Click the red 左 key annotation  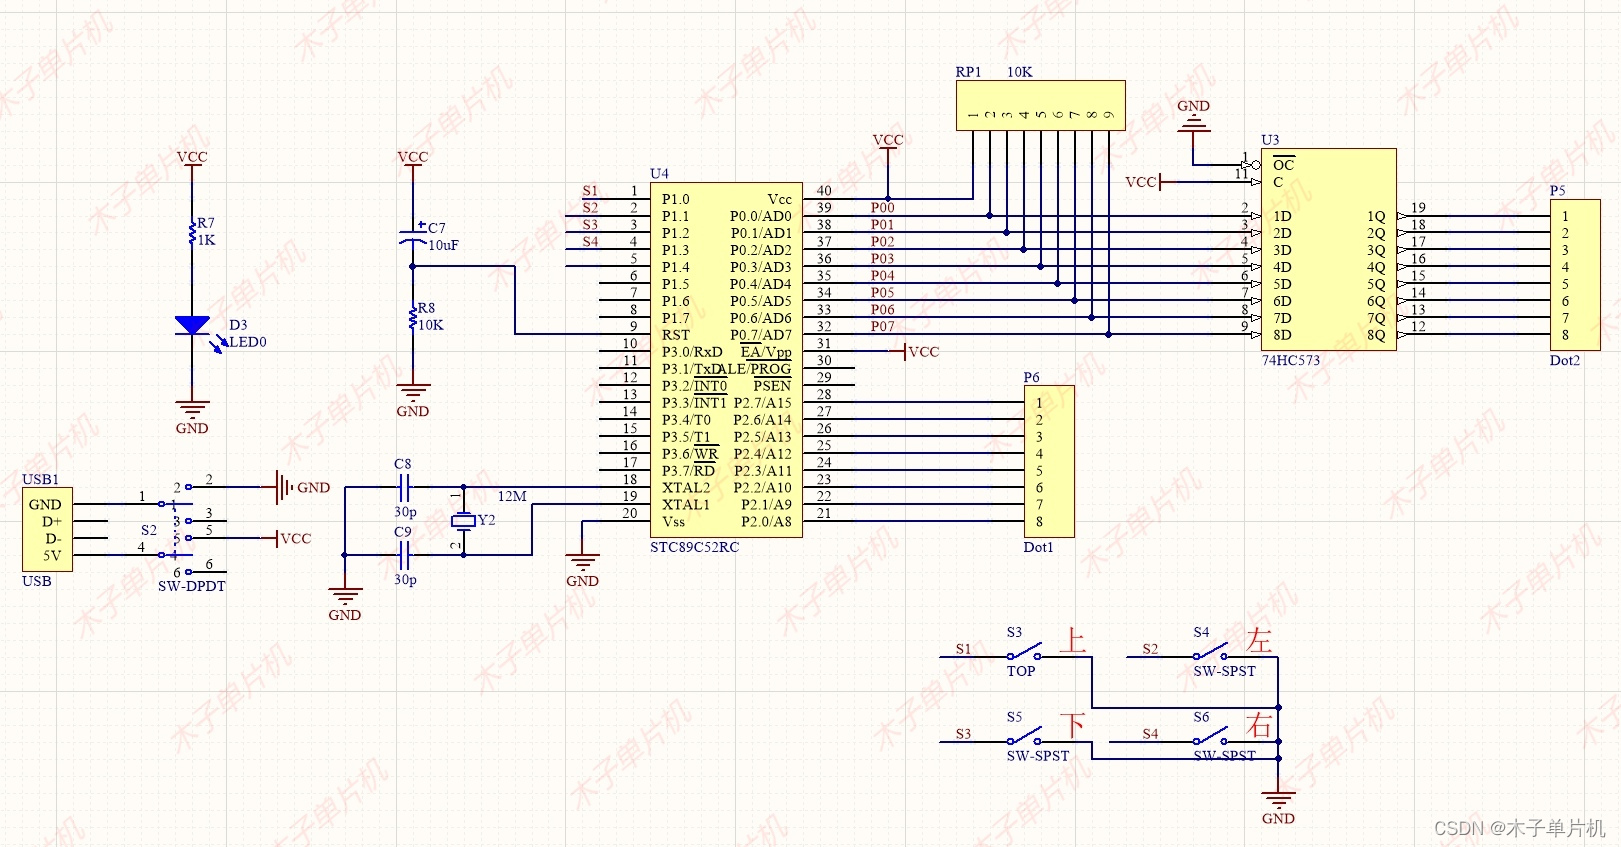(x=1260, y=640)
